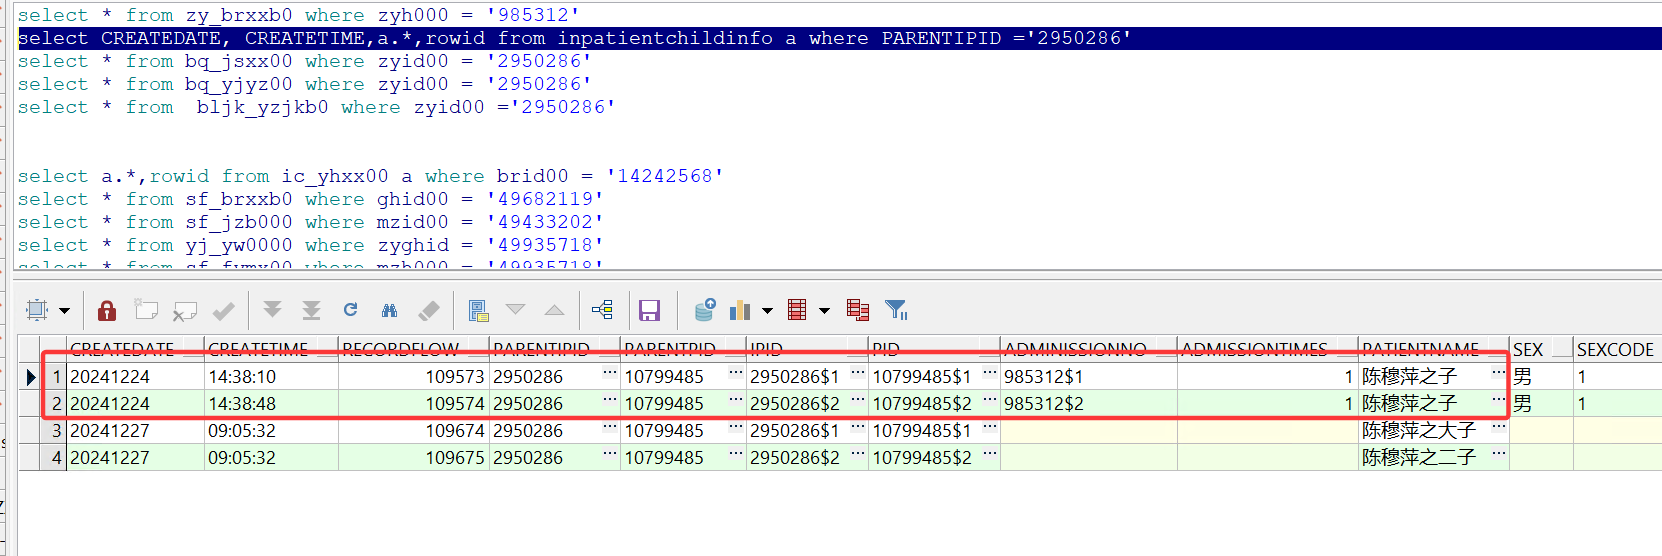Click the bq_jsxx00 query line
This screenshot has height=556, width=1662.
pos(304,61)
